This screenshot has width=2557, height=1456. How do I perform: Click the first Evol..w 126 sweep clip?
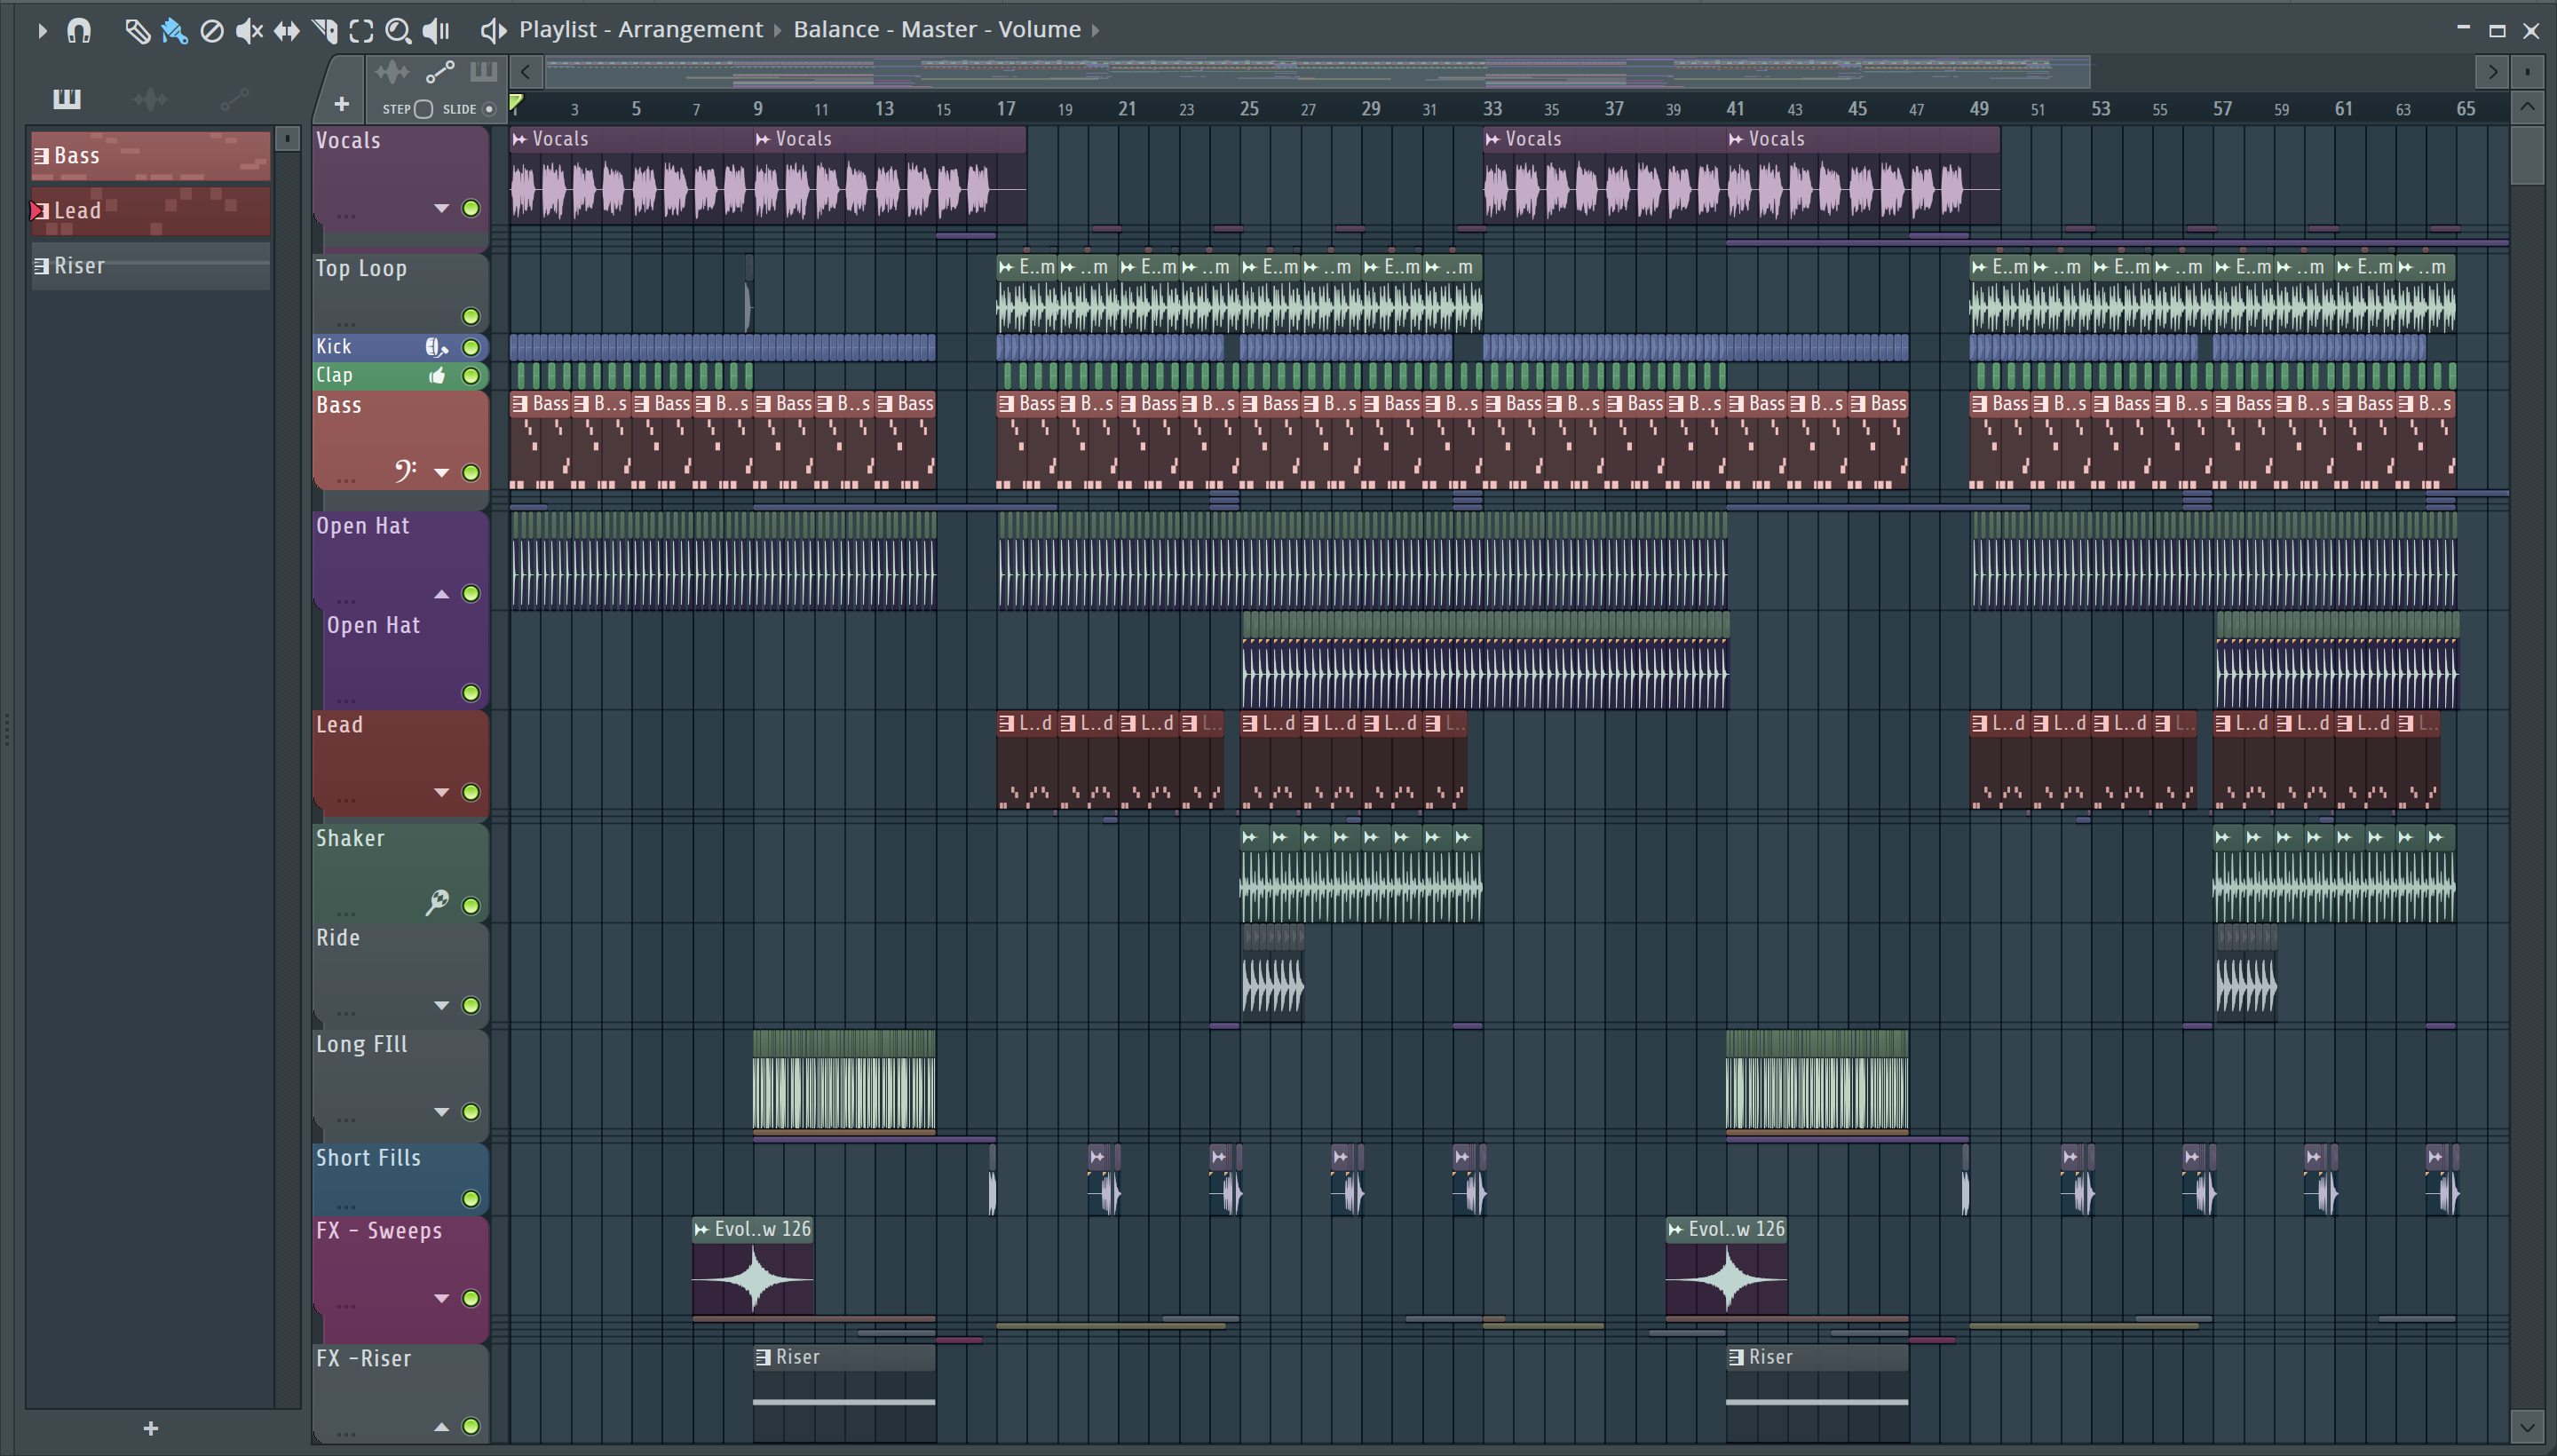753,1266
